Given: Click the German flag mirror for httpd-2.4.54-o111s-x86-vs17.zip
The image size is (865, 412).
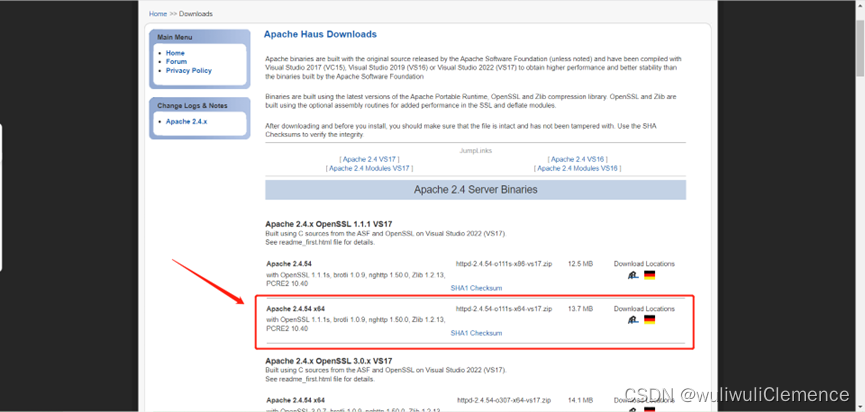Looking at the screenshot, I should point(649,275).
